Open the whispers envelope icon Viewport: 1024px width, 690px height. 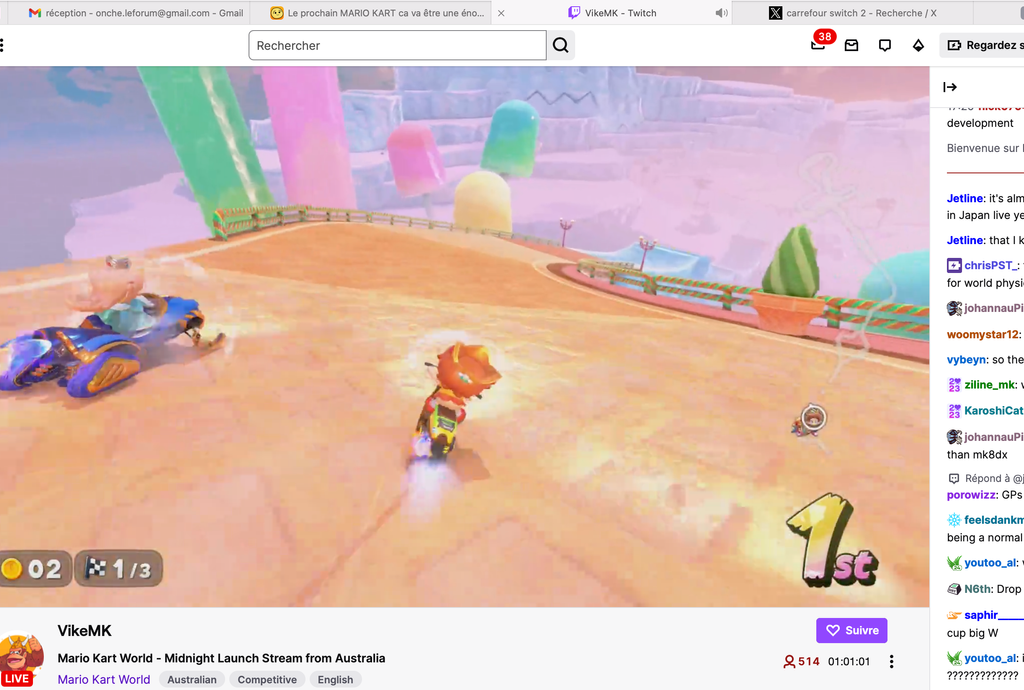852,46
